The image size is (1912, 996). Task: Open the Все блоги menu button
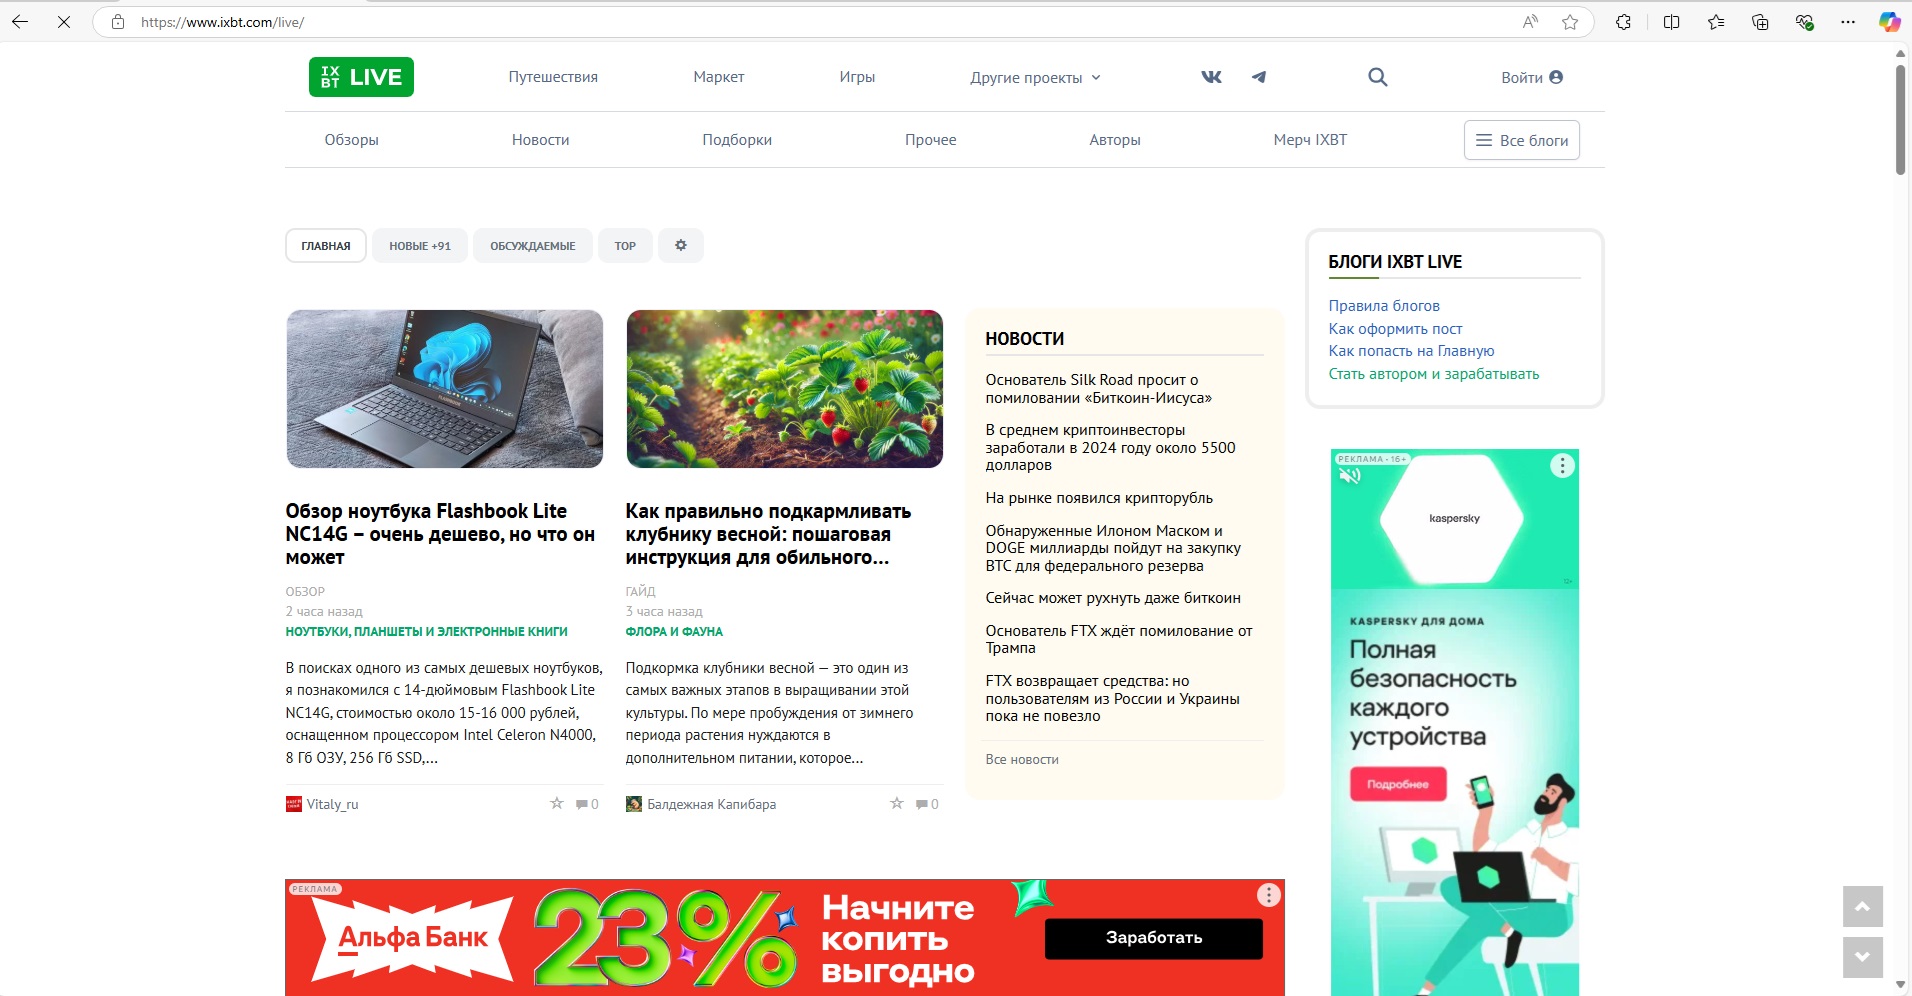pos(1522,140)
